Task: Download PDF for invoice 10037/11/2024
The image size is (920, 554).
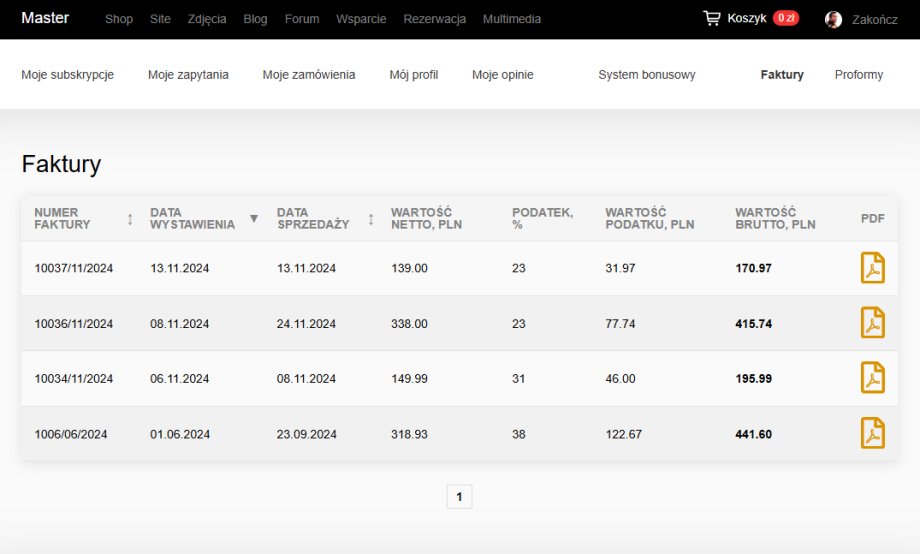Action: (872, 268)
